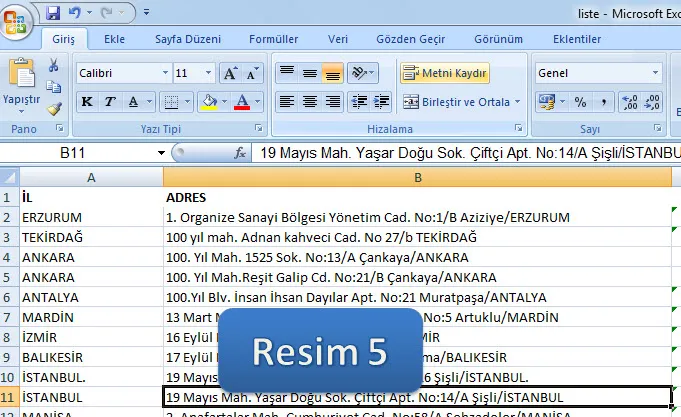The height and width of the screenshot is (417, 681).
Task: Click the Save icon in quick access toolbar
Action: [53, 13]
